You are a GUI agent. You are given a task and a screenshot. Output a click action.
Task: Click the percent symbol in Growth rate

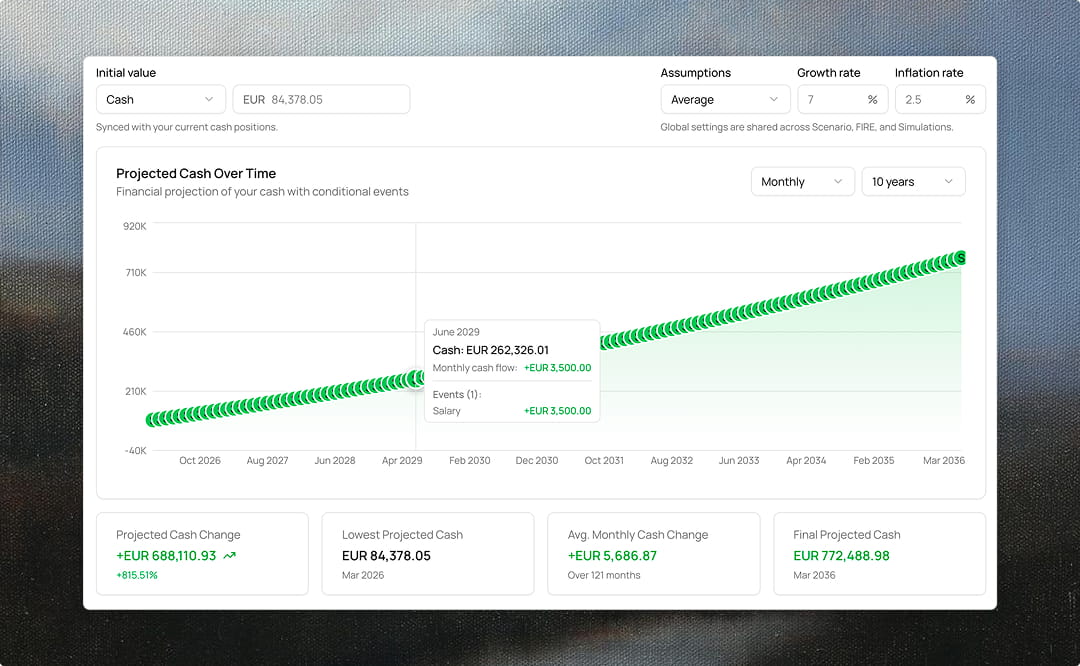(872, 100)
